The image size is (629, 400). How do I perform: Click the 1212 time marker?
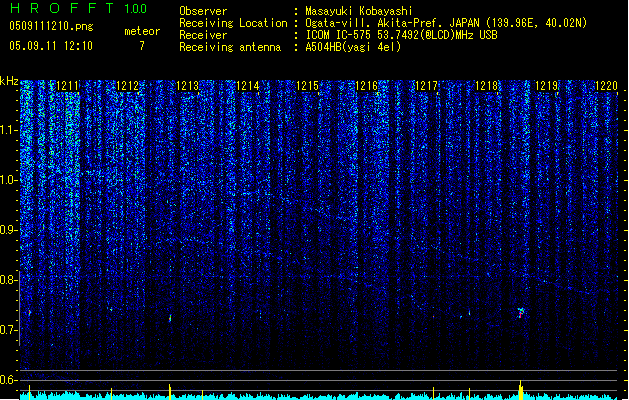[127, 86]
